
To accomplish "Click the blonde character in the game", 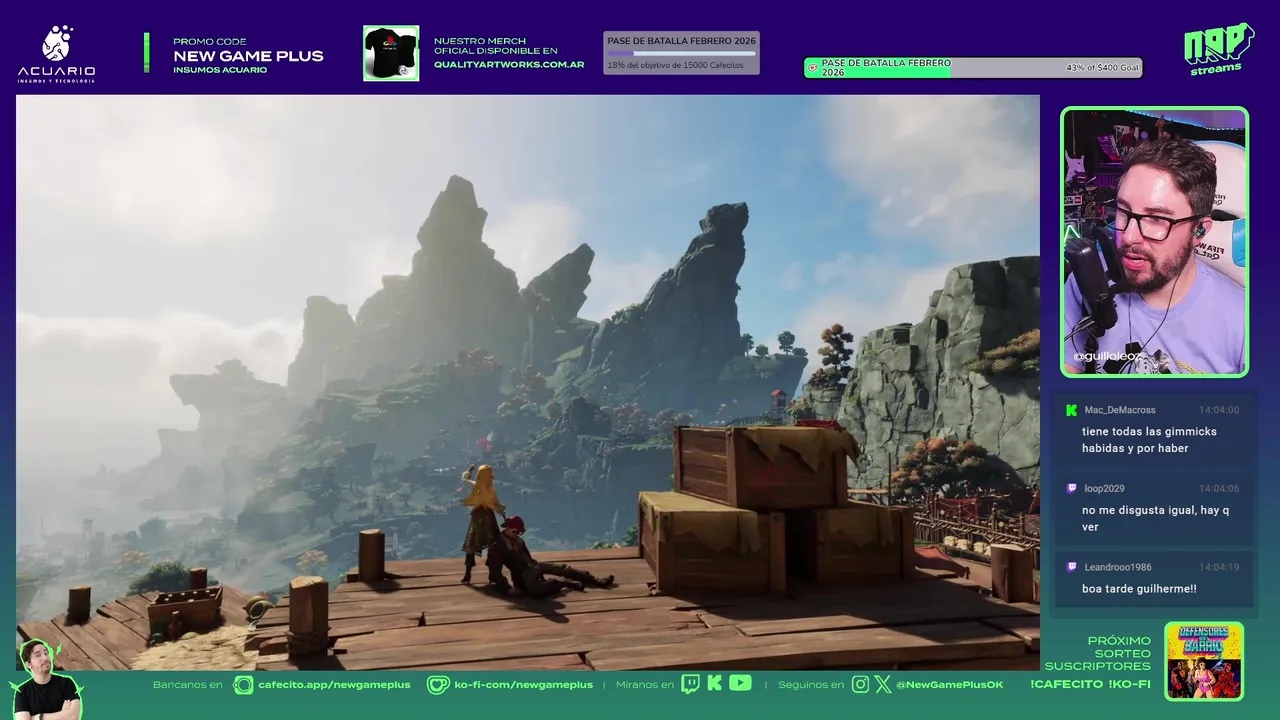I will pos(481,522).
